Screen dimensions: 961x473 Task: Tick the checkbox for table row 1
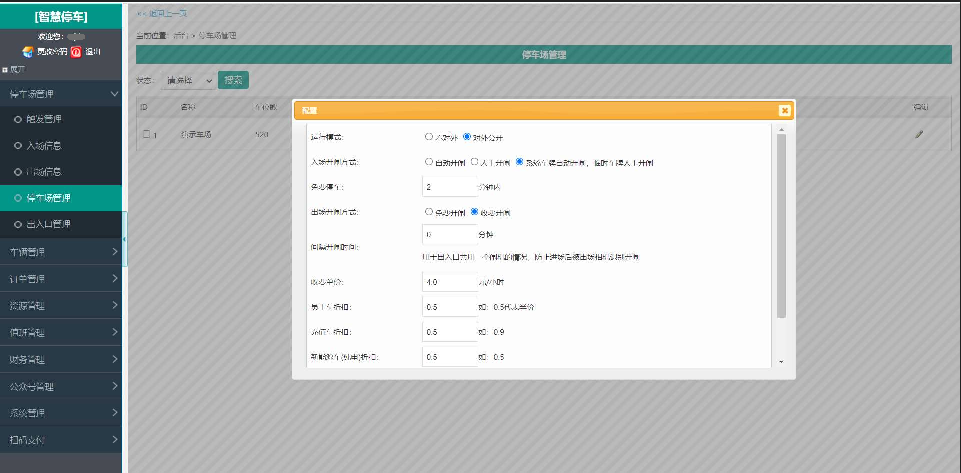(146, 134)
